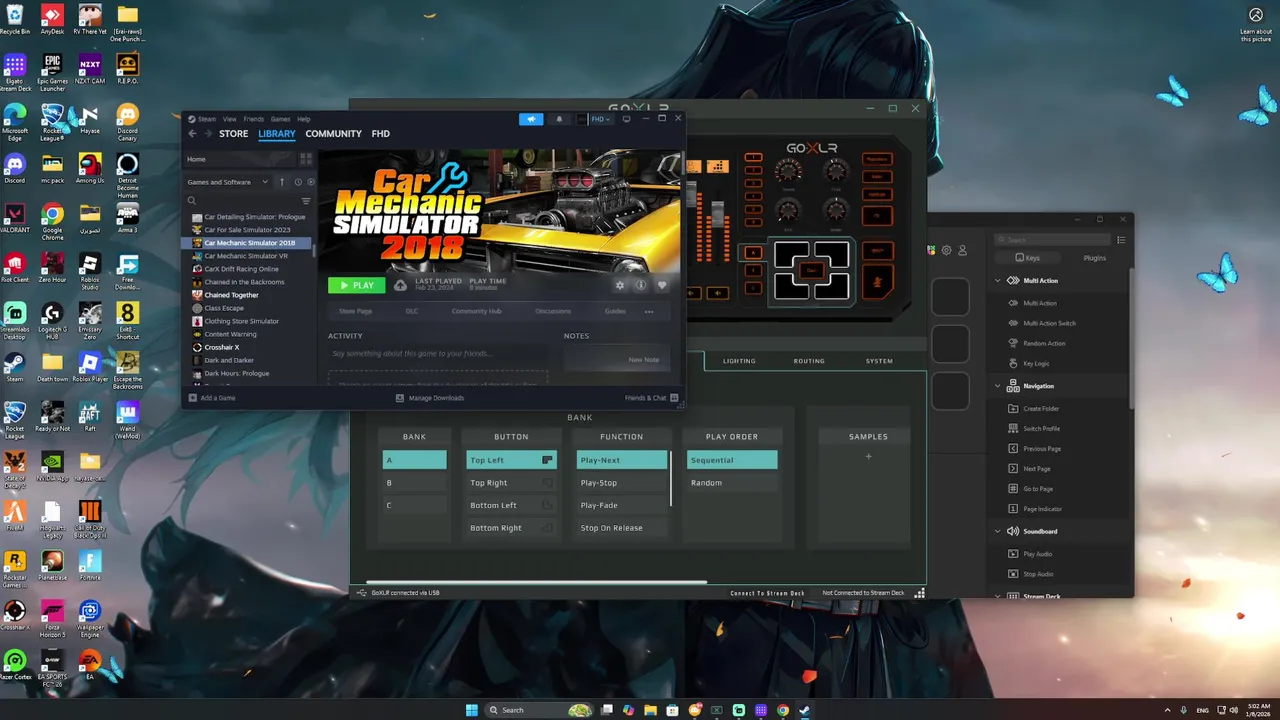Switch to LIGHTING tab in GoXLR

click(x=739, y=361)
